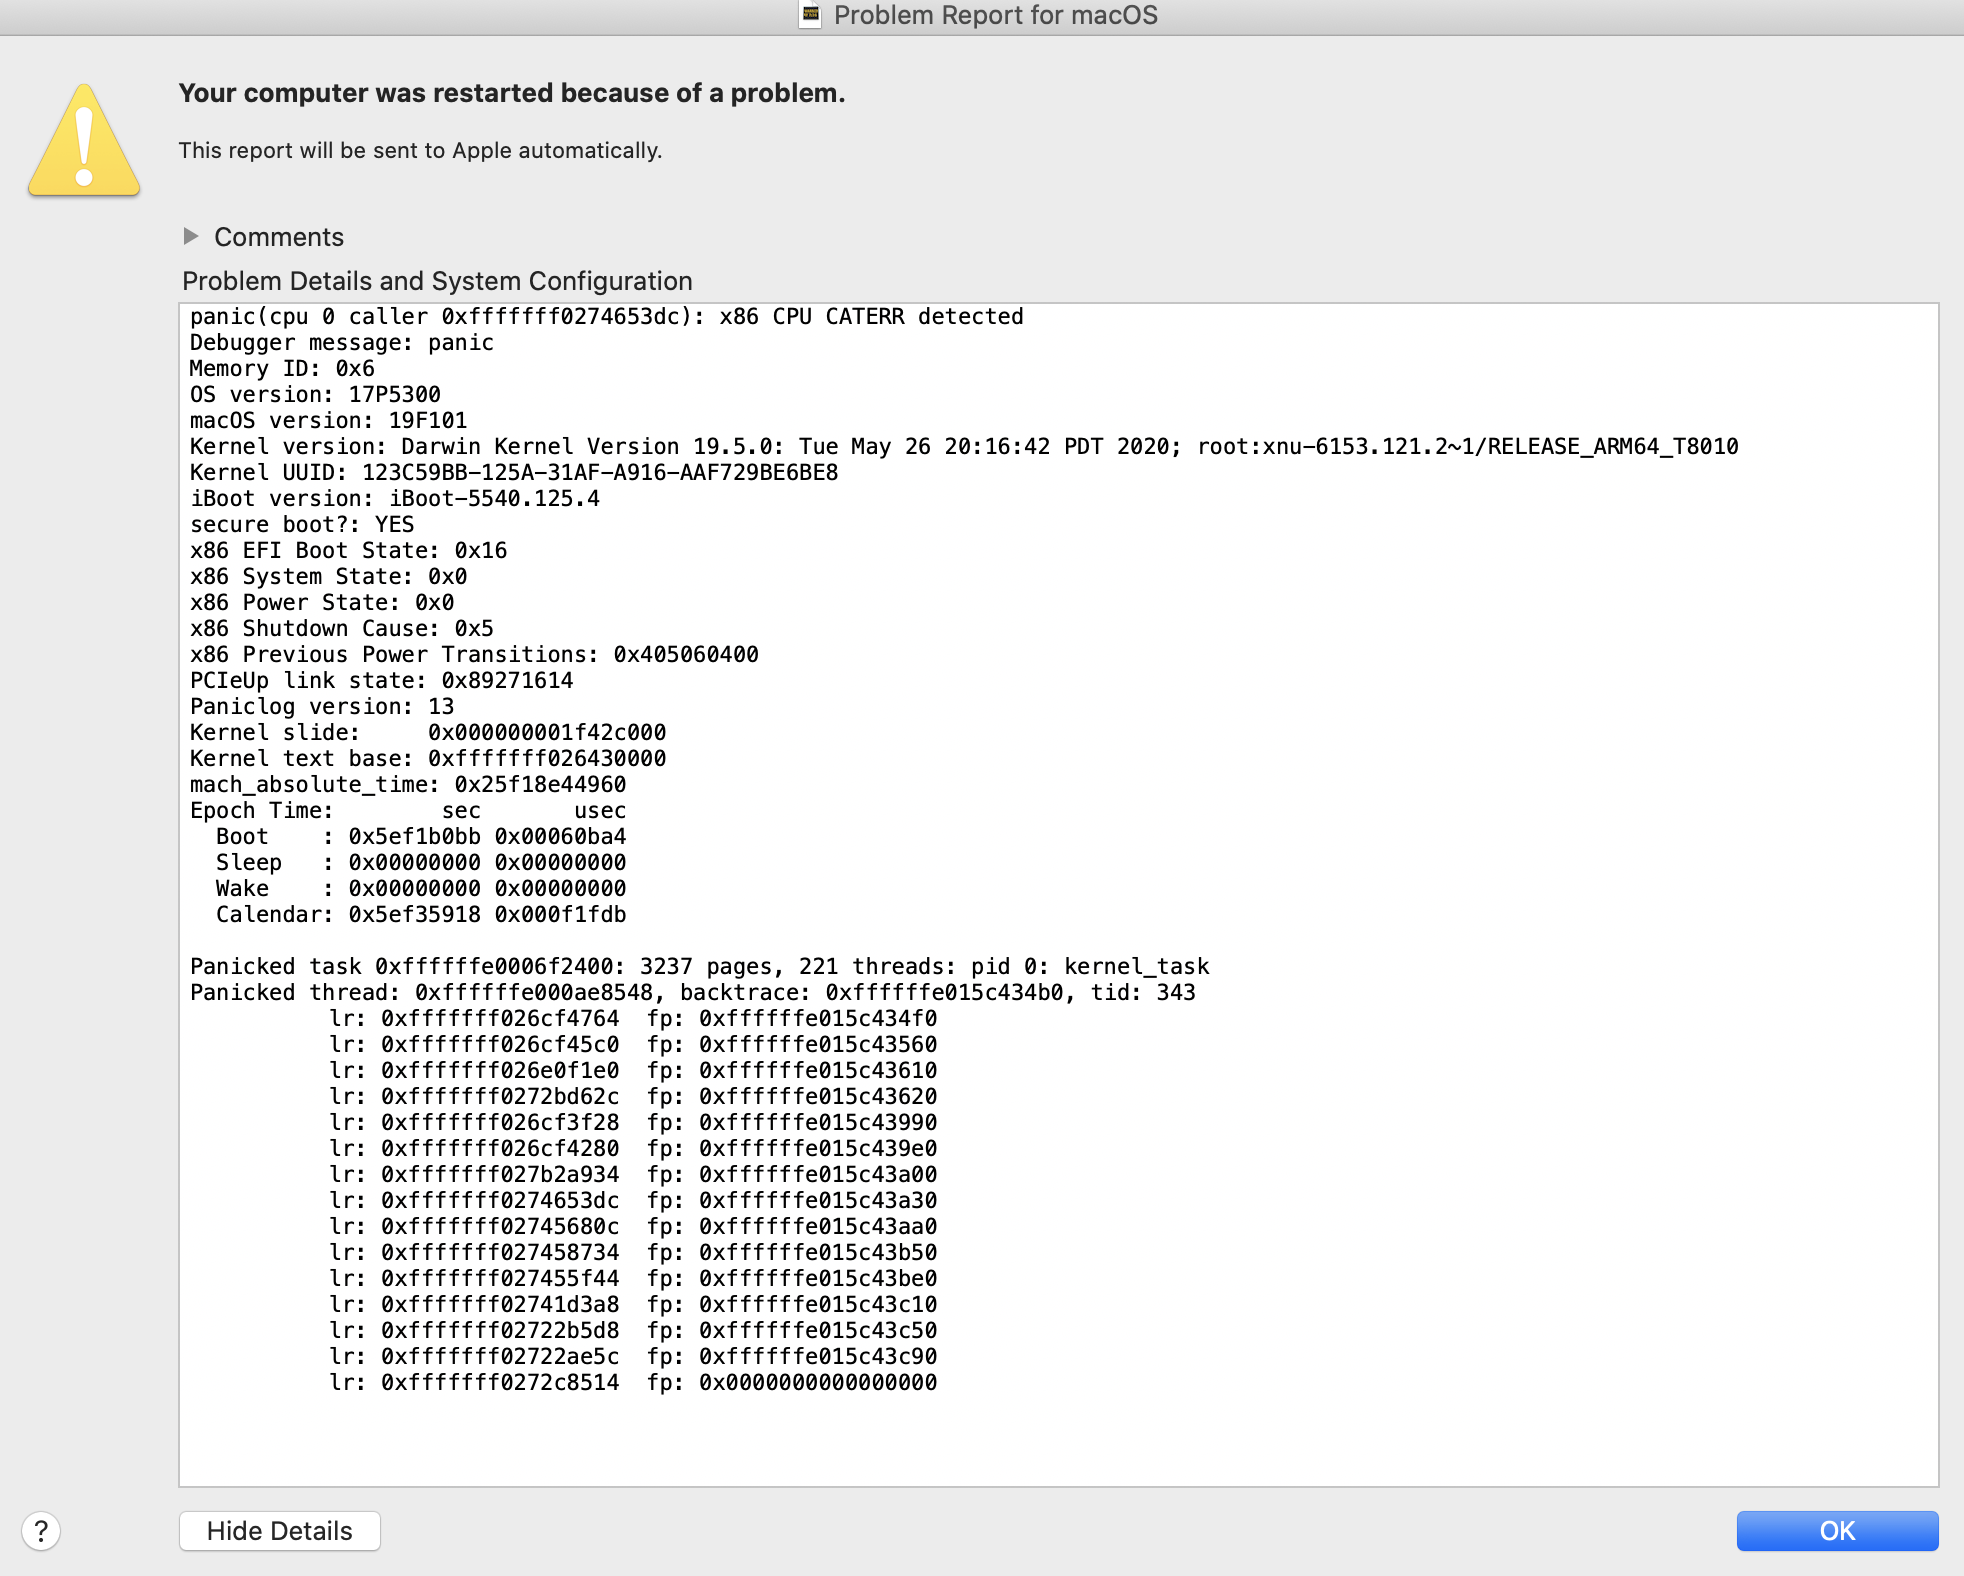Image resolution: width=1964 pixels, height=1576 pixels.
Task: Click the "sent to Apple automatically" message
Action: [420, 150]
